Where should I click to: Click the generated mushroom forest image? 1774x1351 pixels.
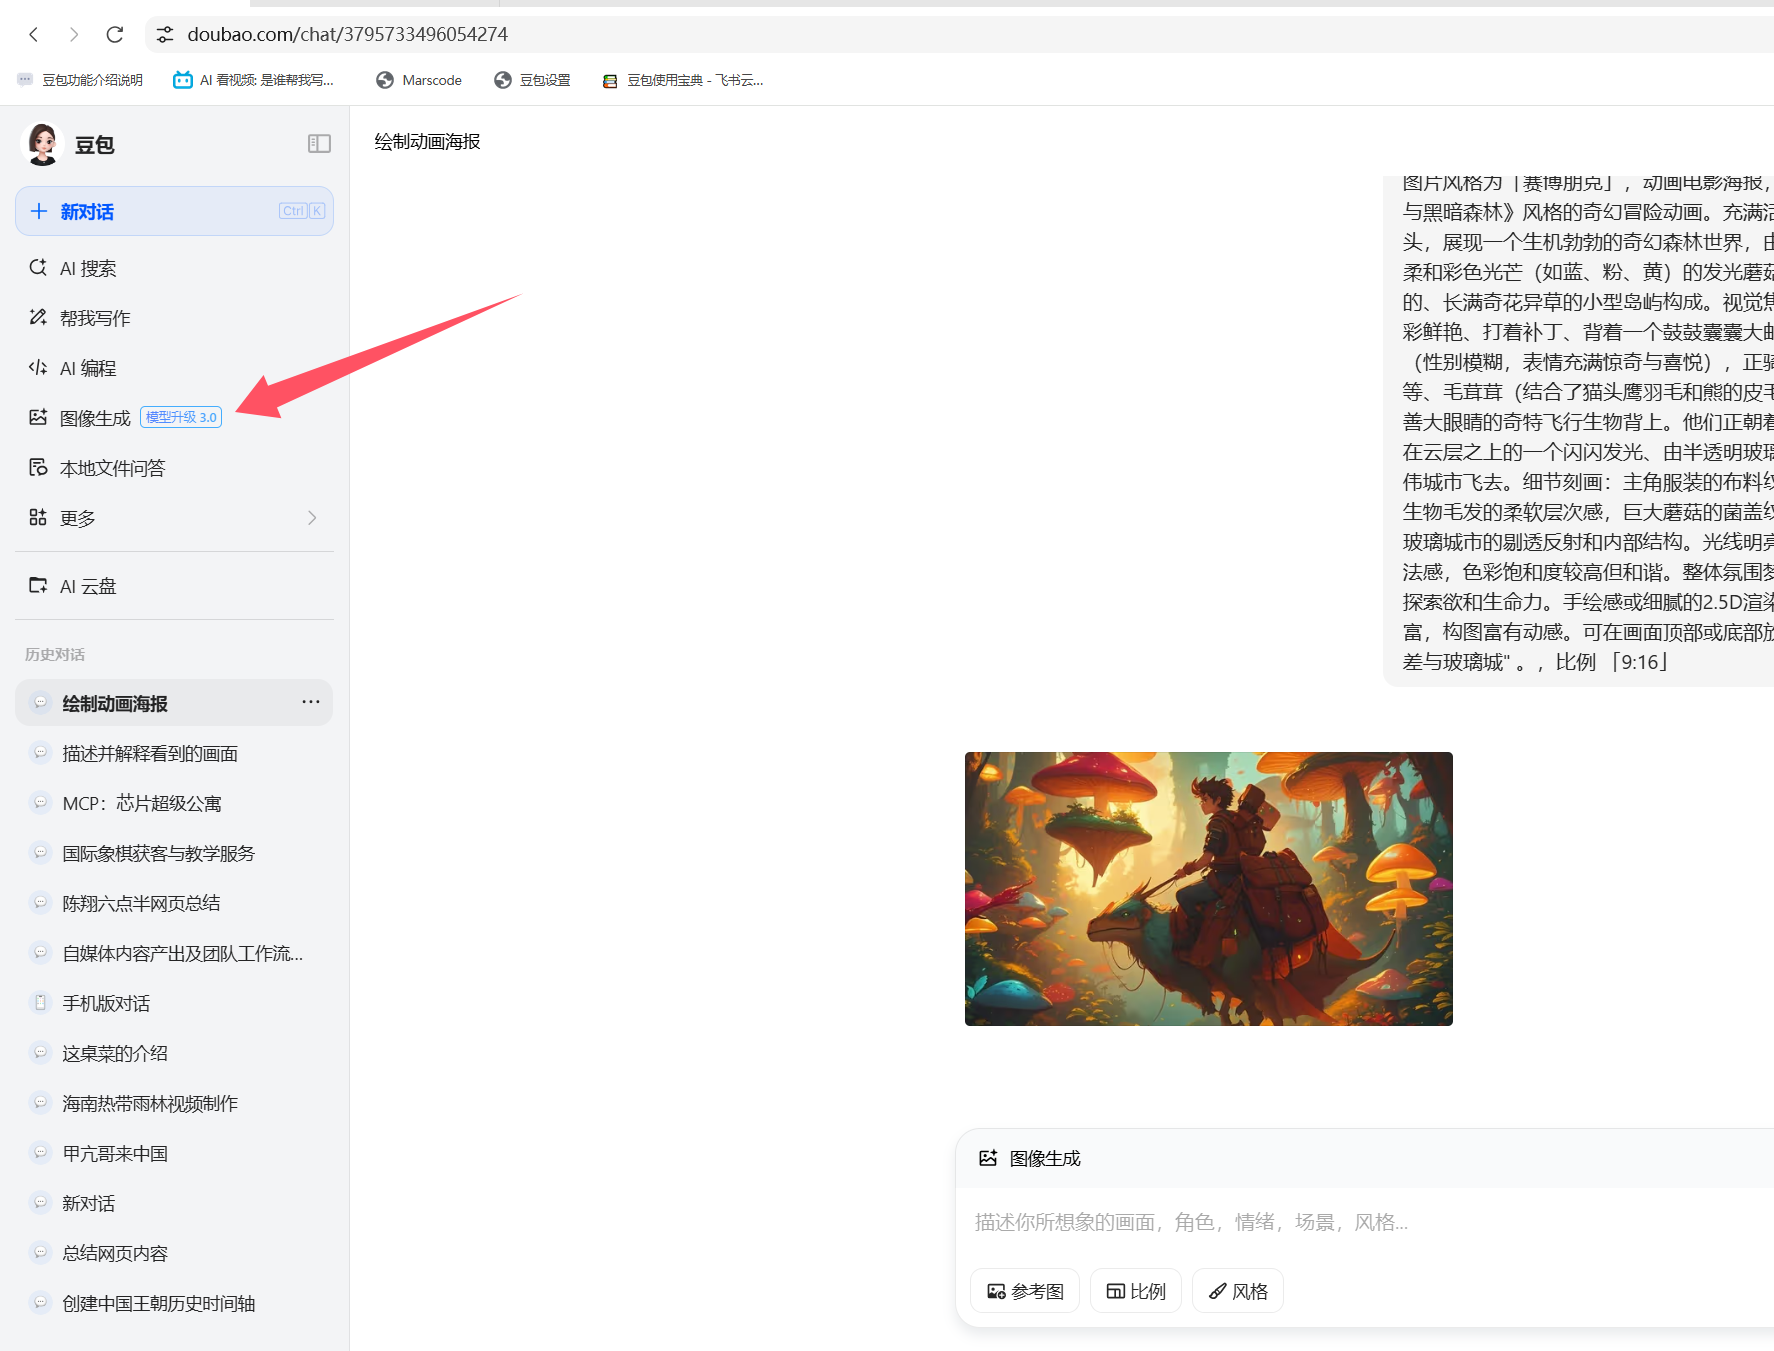pos(1208,888)
